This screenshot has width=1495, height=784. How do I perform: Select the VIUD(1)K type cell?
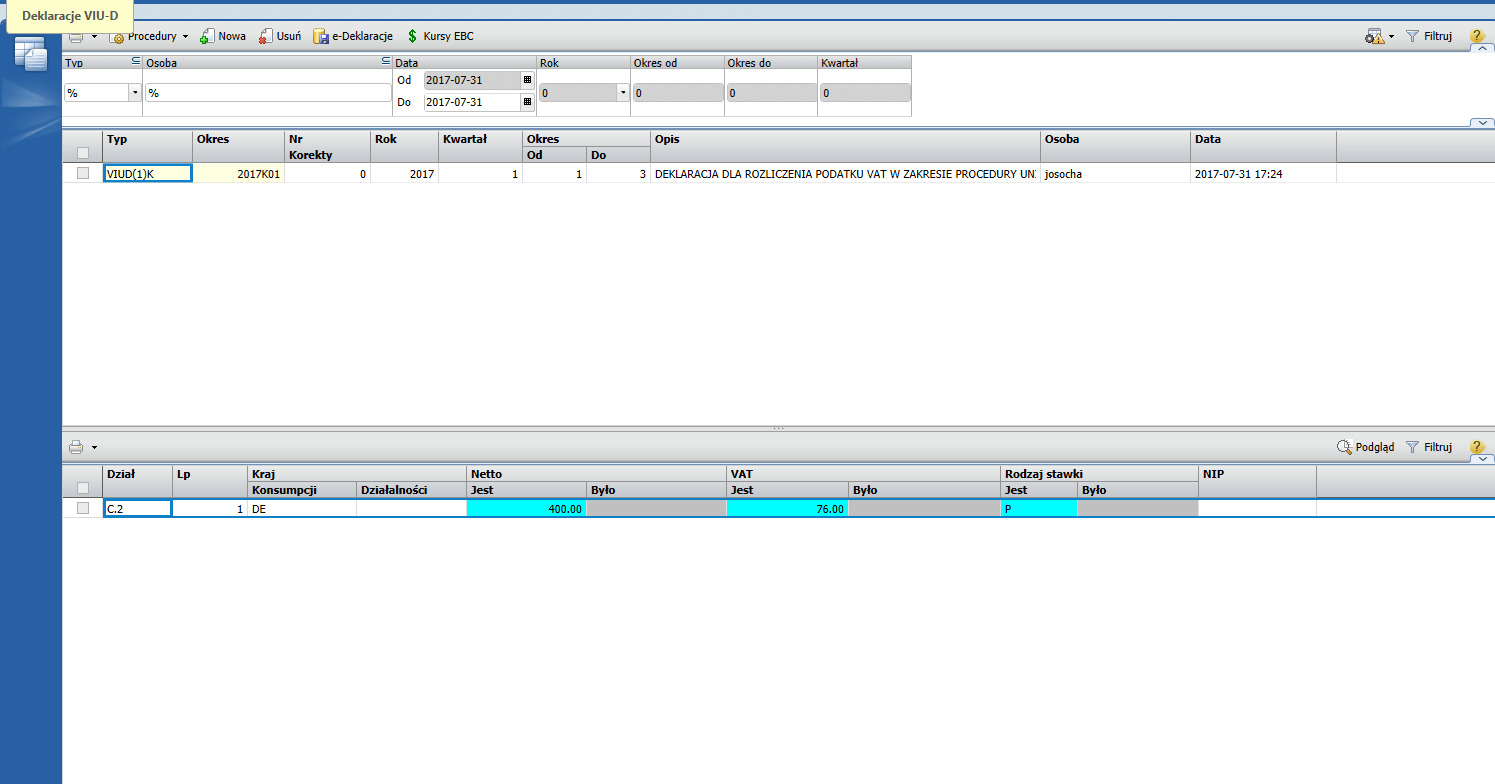(148, 173)
